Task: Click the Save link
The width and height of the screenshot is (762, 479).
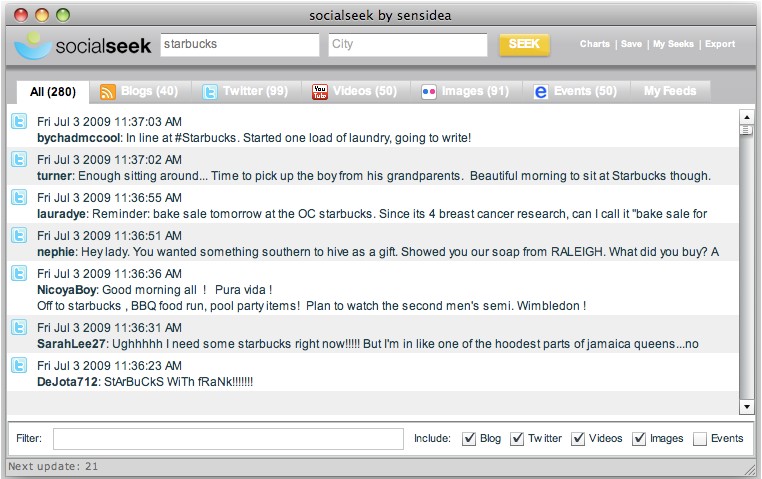Action: pyautogui.click(x=631, y=44)
